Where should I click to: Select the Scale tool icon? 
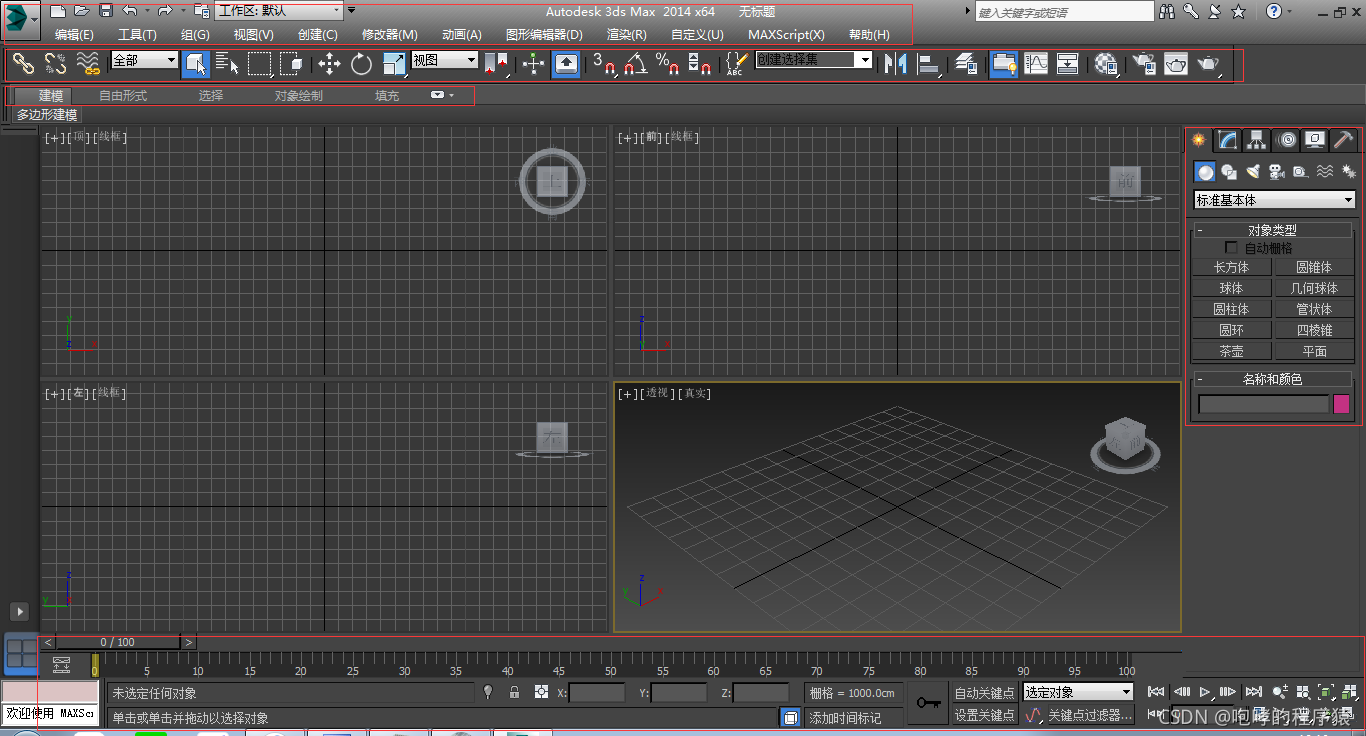click(x=394, y=64)
